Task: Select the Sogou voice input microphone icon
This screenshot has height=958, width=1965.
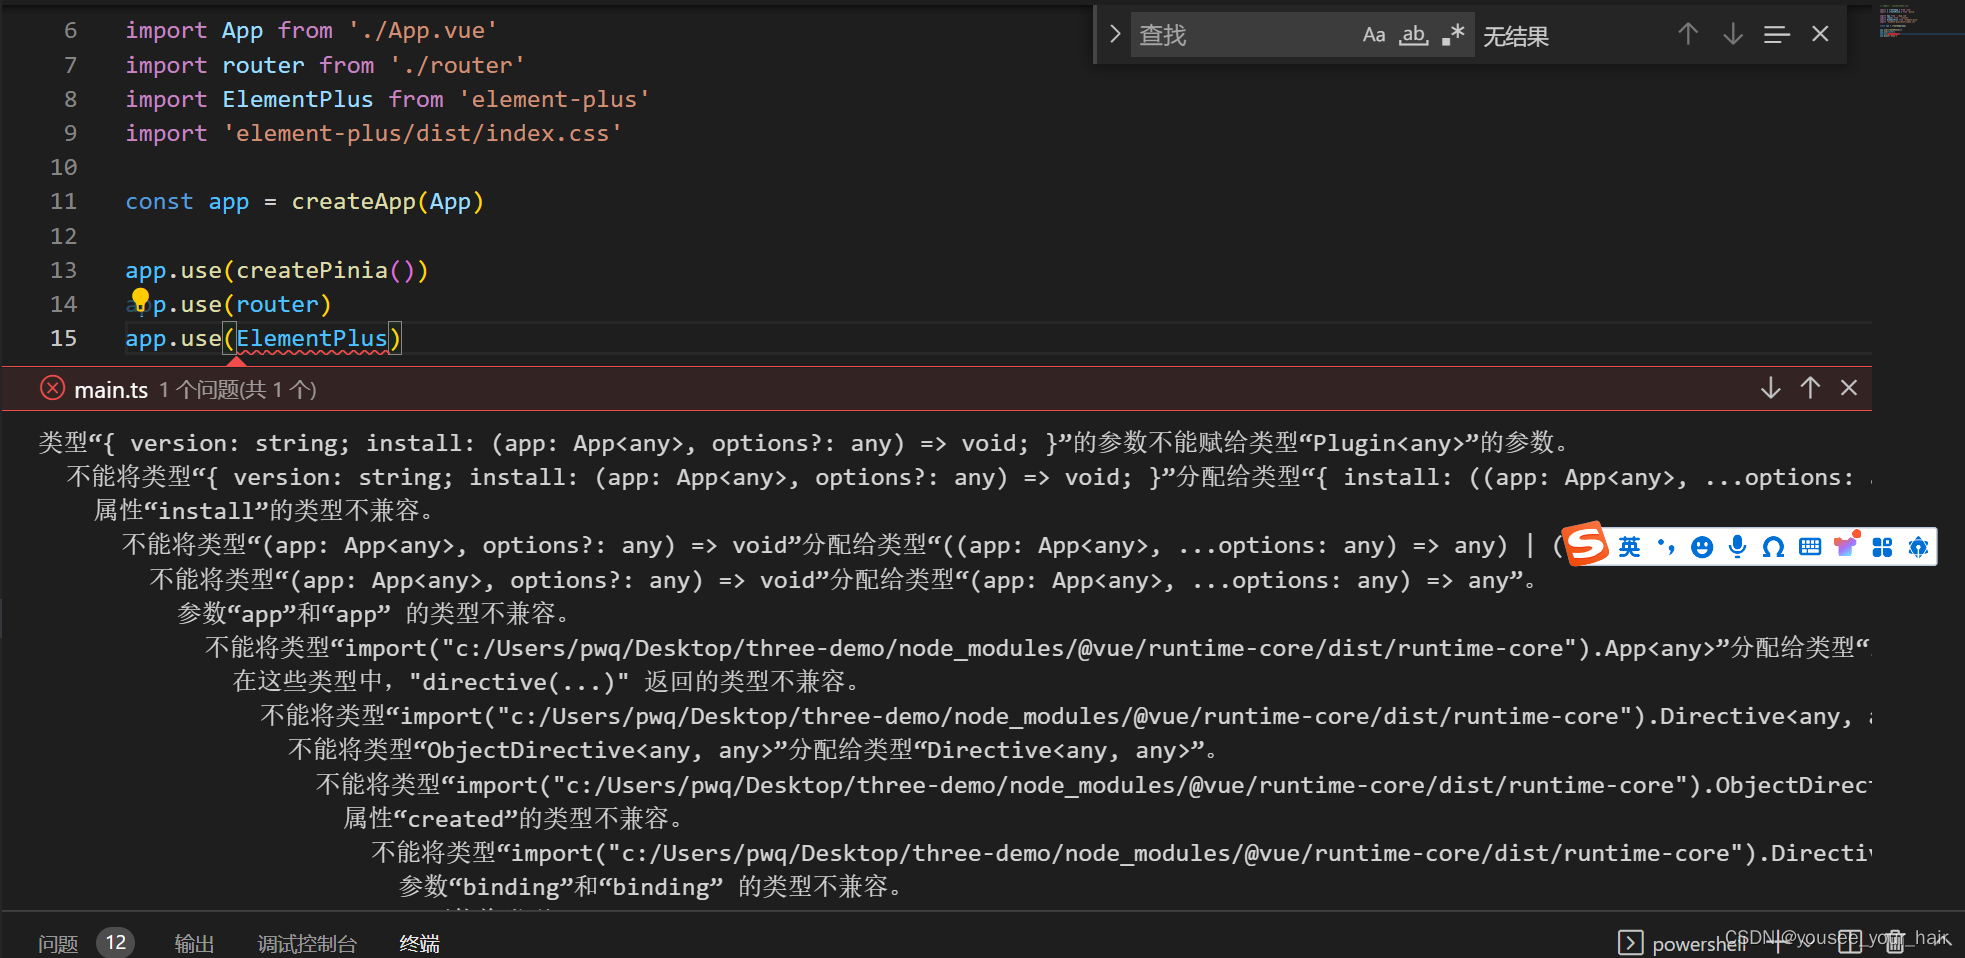Action: [1737, 547]
